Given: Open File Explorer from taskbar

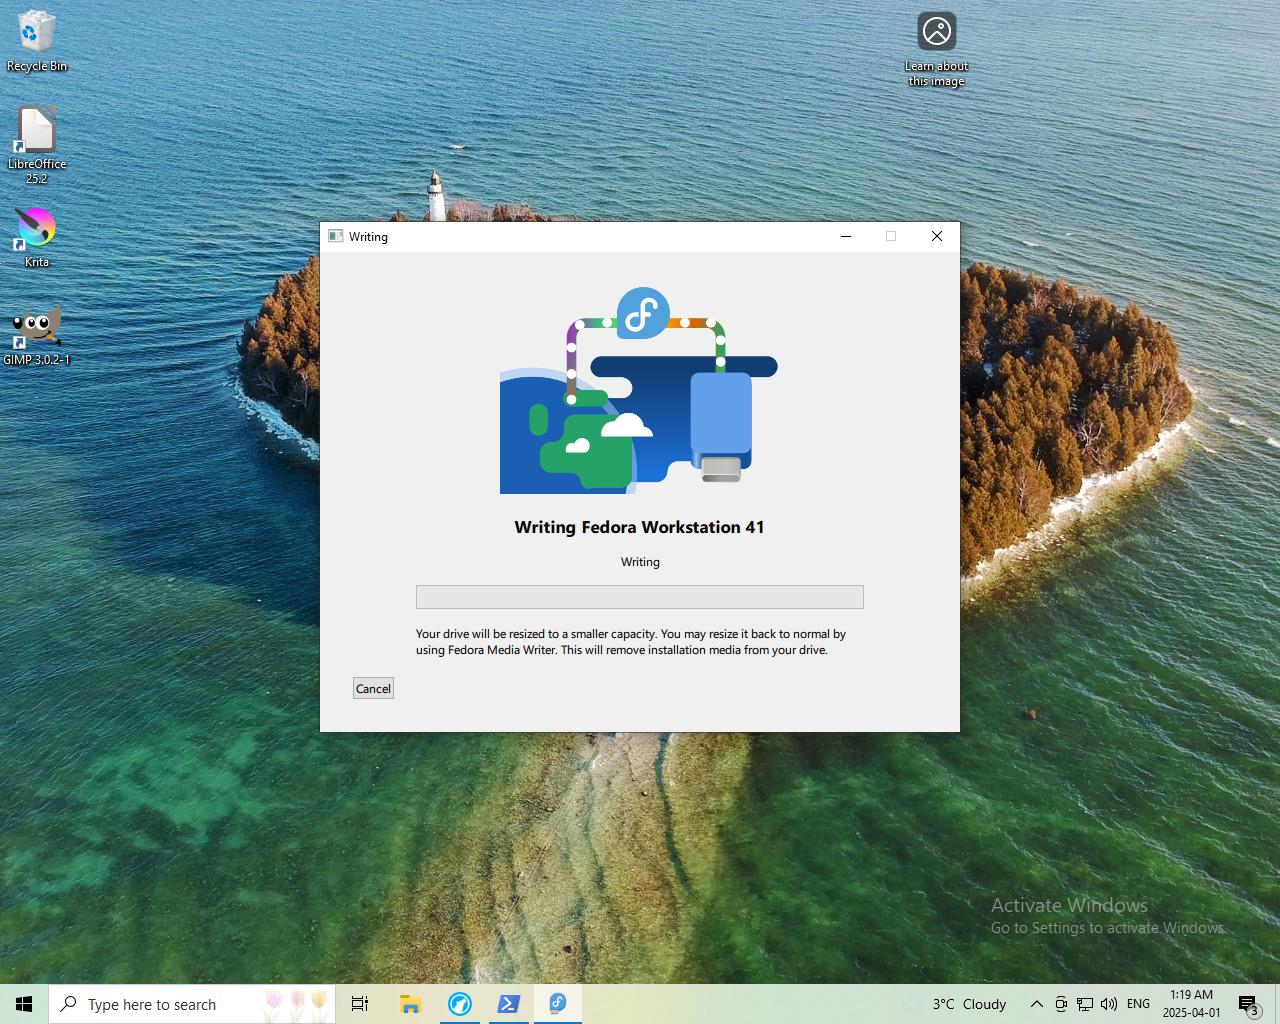Looking at the screenshot, I should 410,1004.
